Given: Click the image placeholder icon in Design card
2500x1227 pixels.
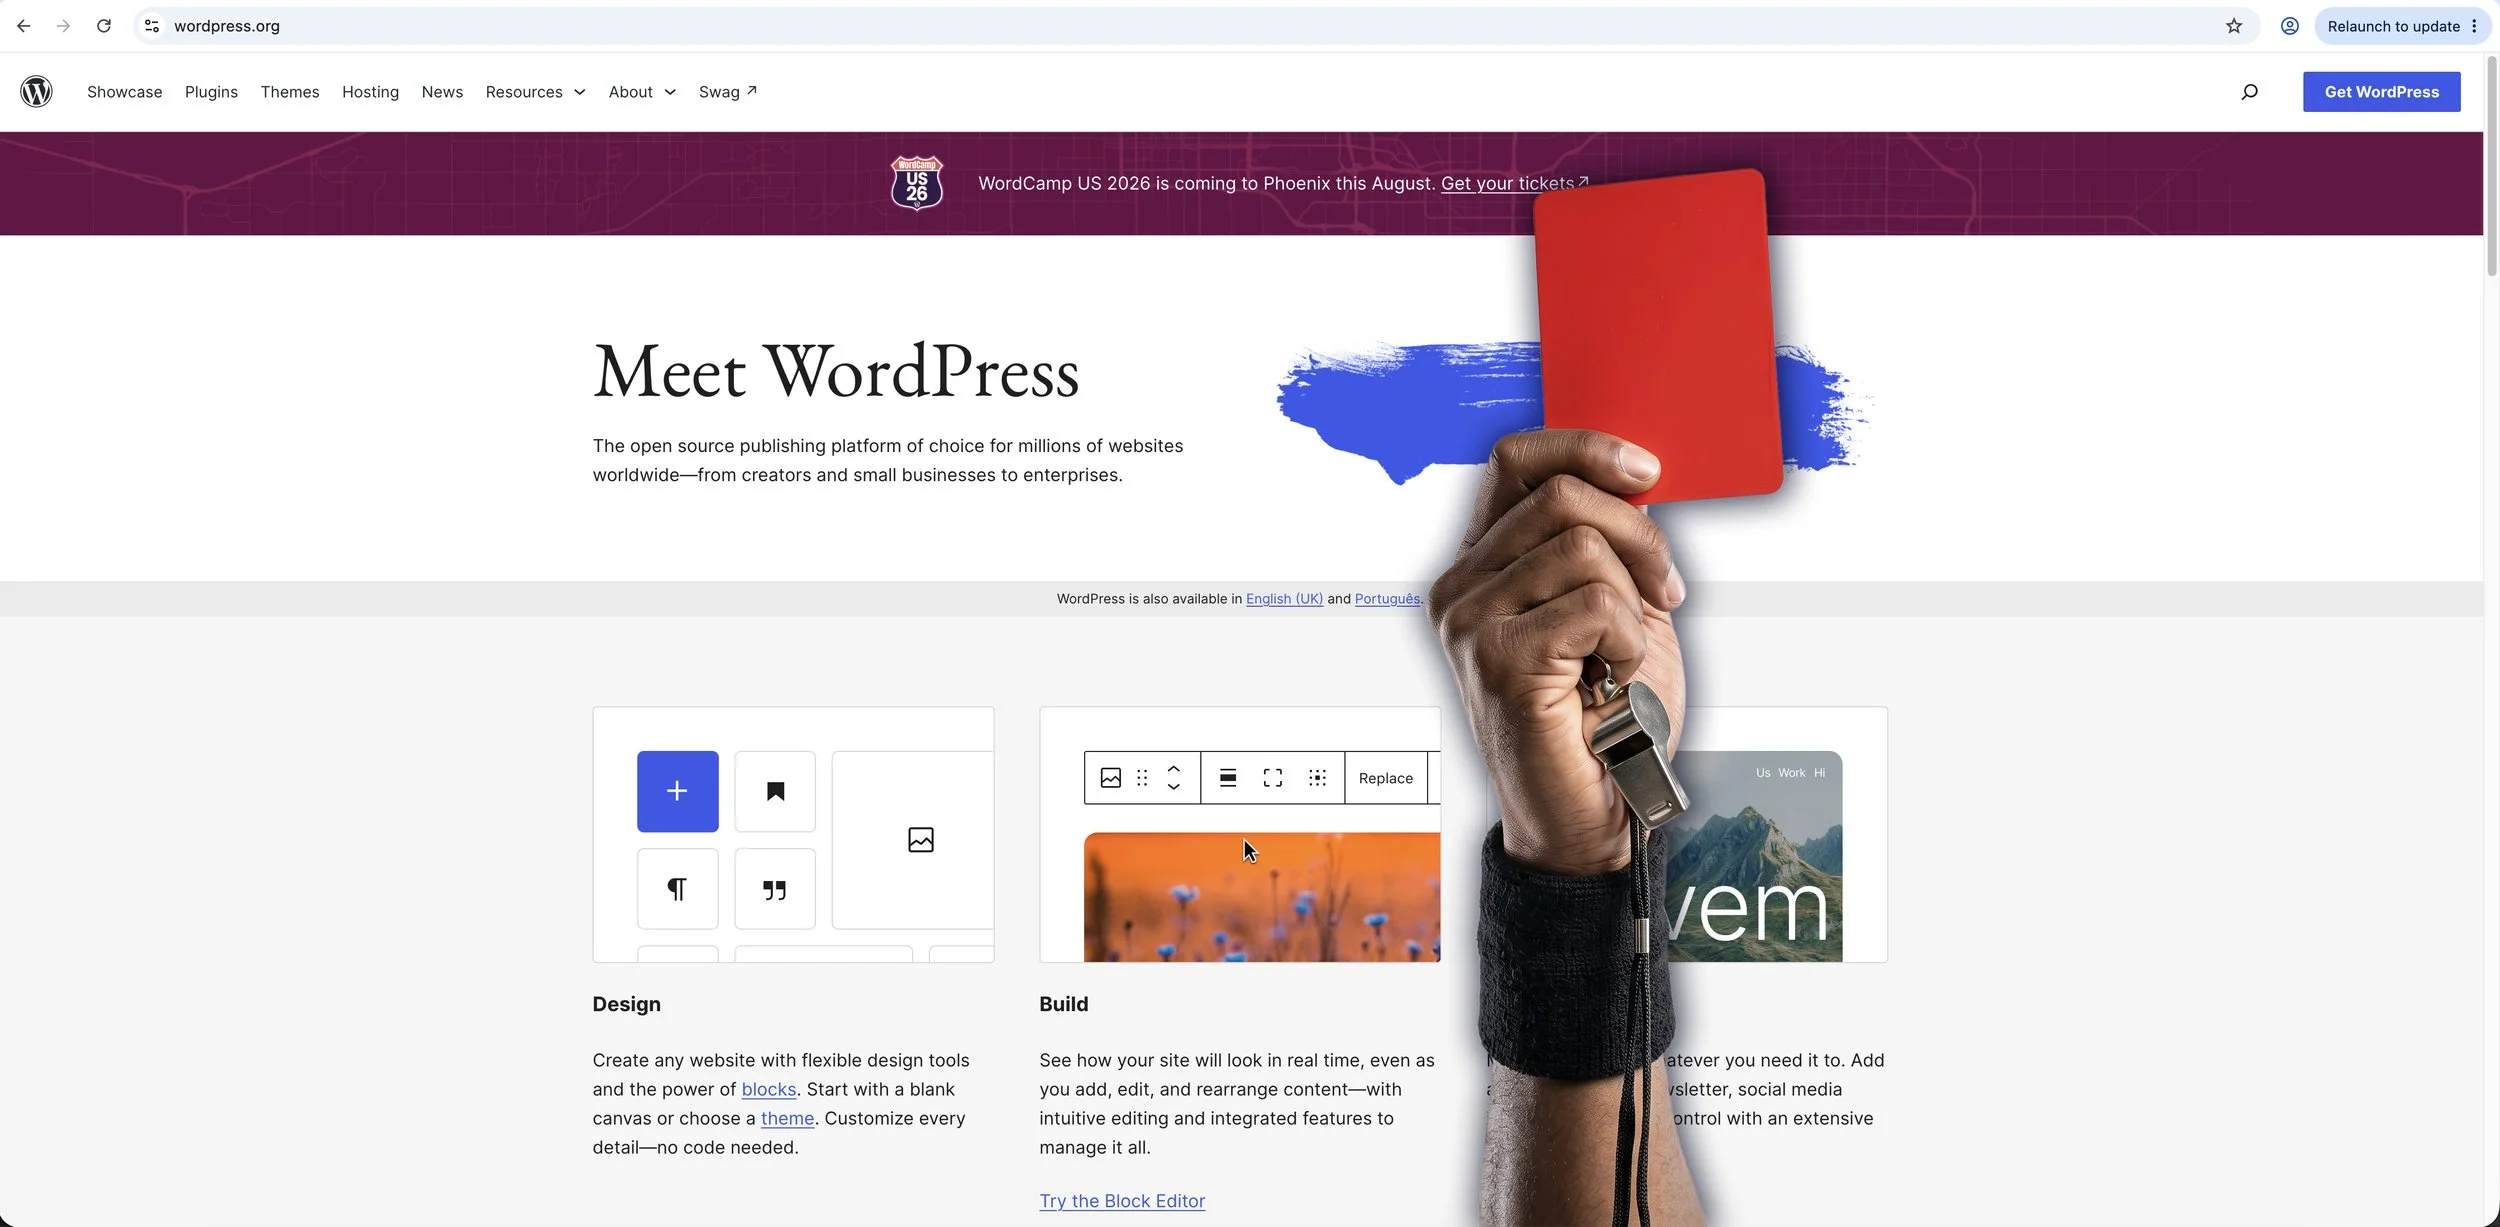Looking at the screenshot, I should [x=921, y=840].
